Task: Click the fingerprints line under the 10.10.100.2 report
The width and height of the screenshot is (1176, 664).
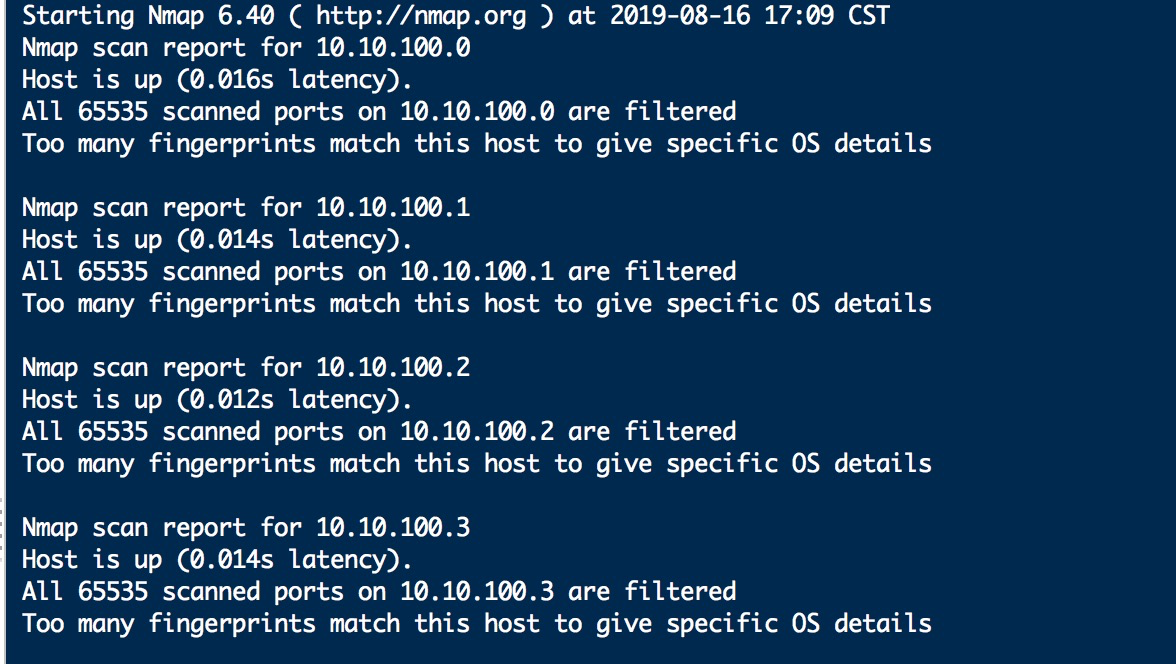Action: (476, 464)
